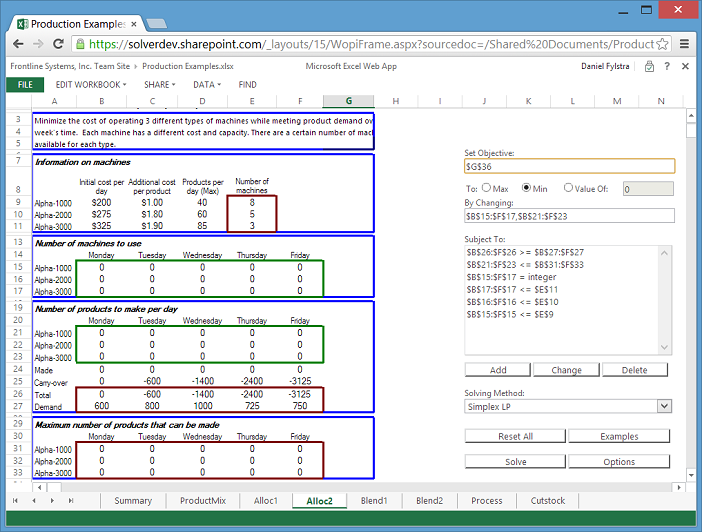
Task: Open the FILE menu
Action: tap(24, 85)
